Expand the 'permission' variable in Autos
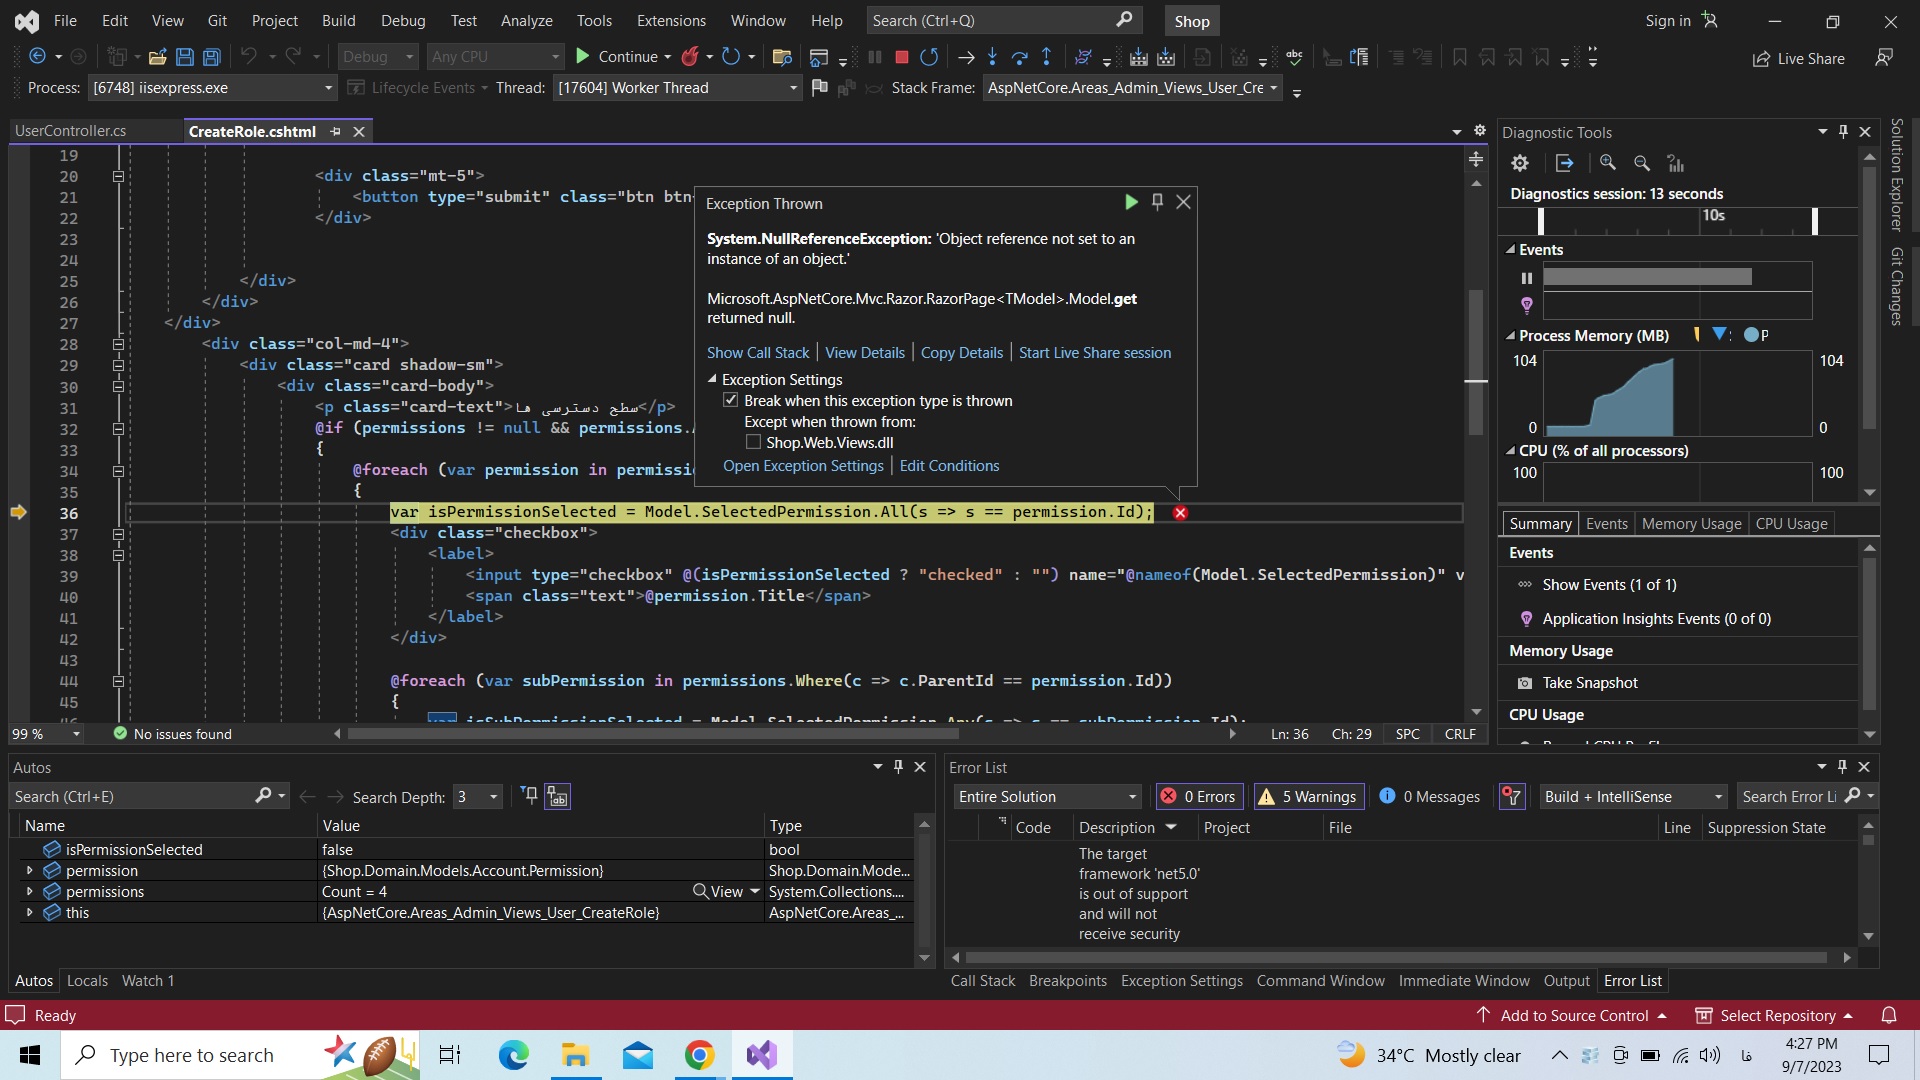Image resolution: width=1920 pixels, height=1080 pixels. (29, 871)
